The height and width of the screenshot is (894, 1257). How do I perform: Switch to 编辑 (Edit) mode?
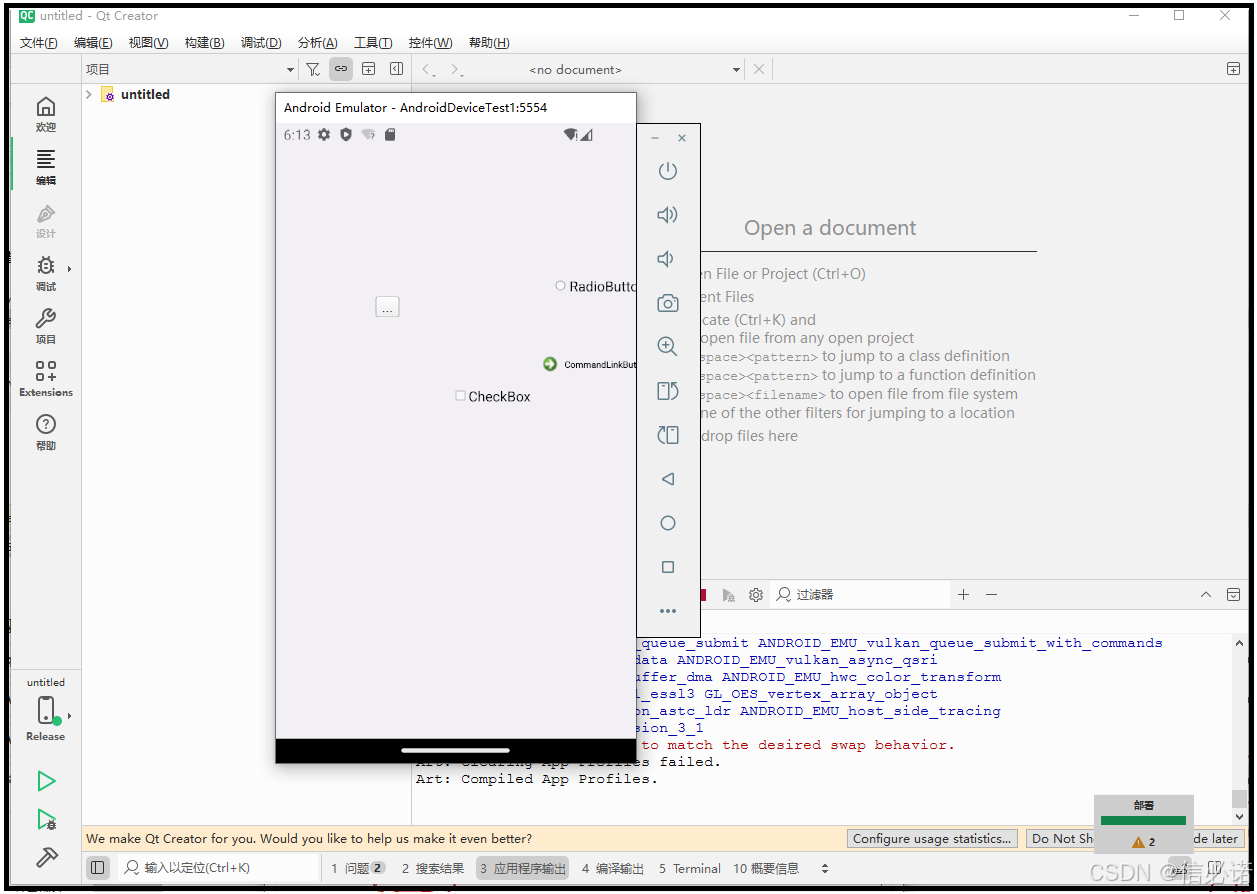tap(46, 167)
